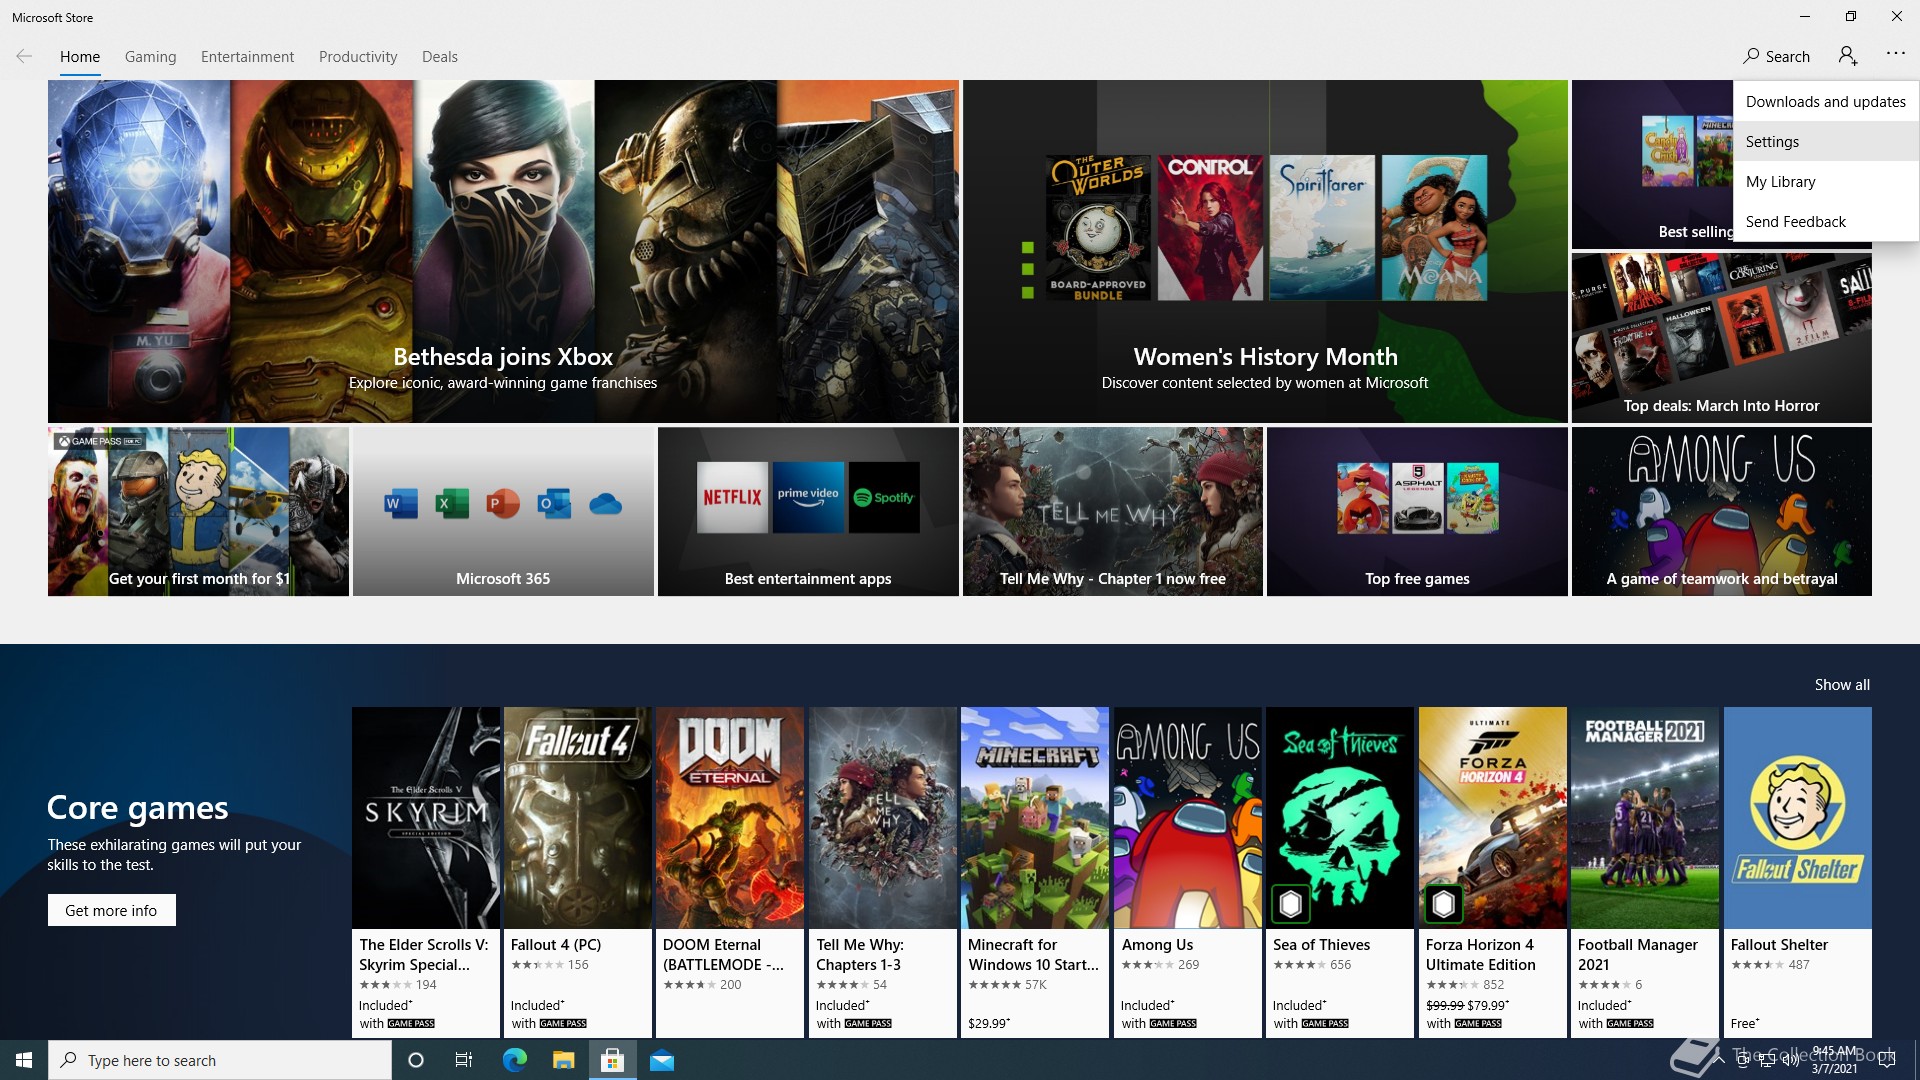Open Task View on taskbar

pos(464,1060)
